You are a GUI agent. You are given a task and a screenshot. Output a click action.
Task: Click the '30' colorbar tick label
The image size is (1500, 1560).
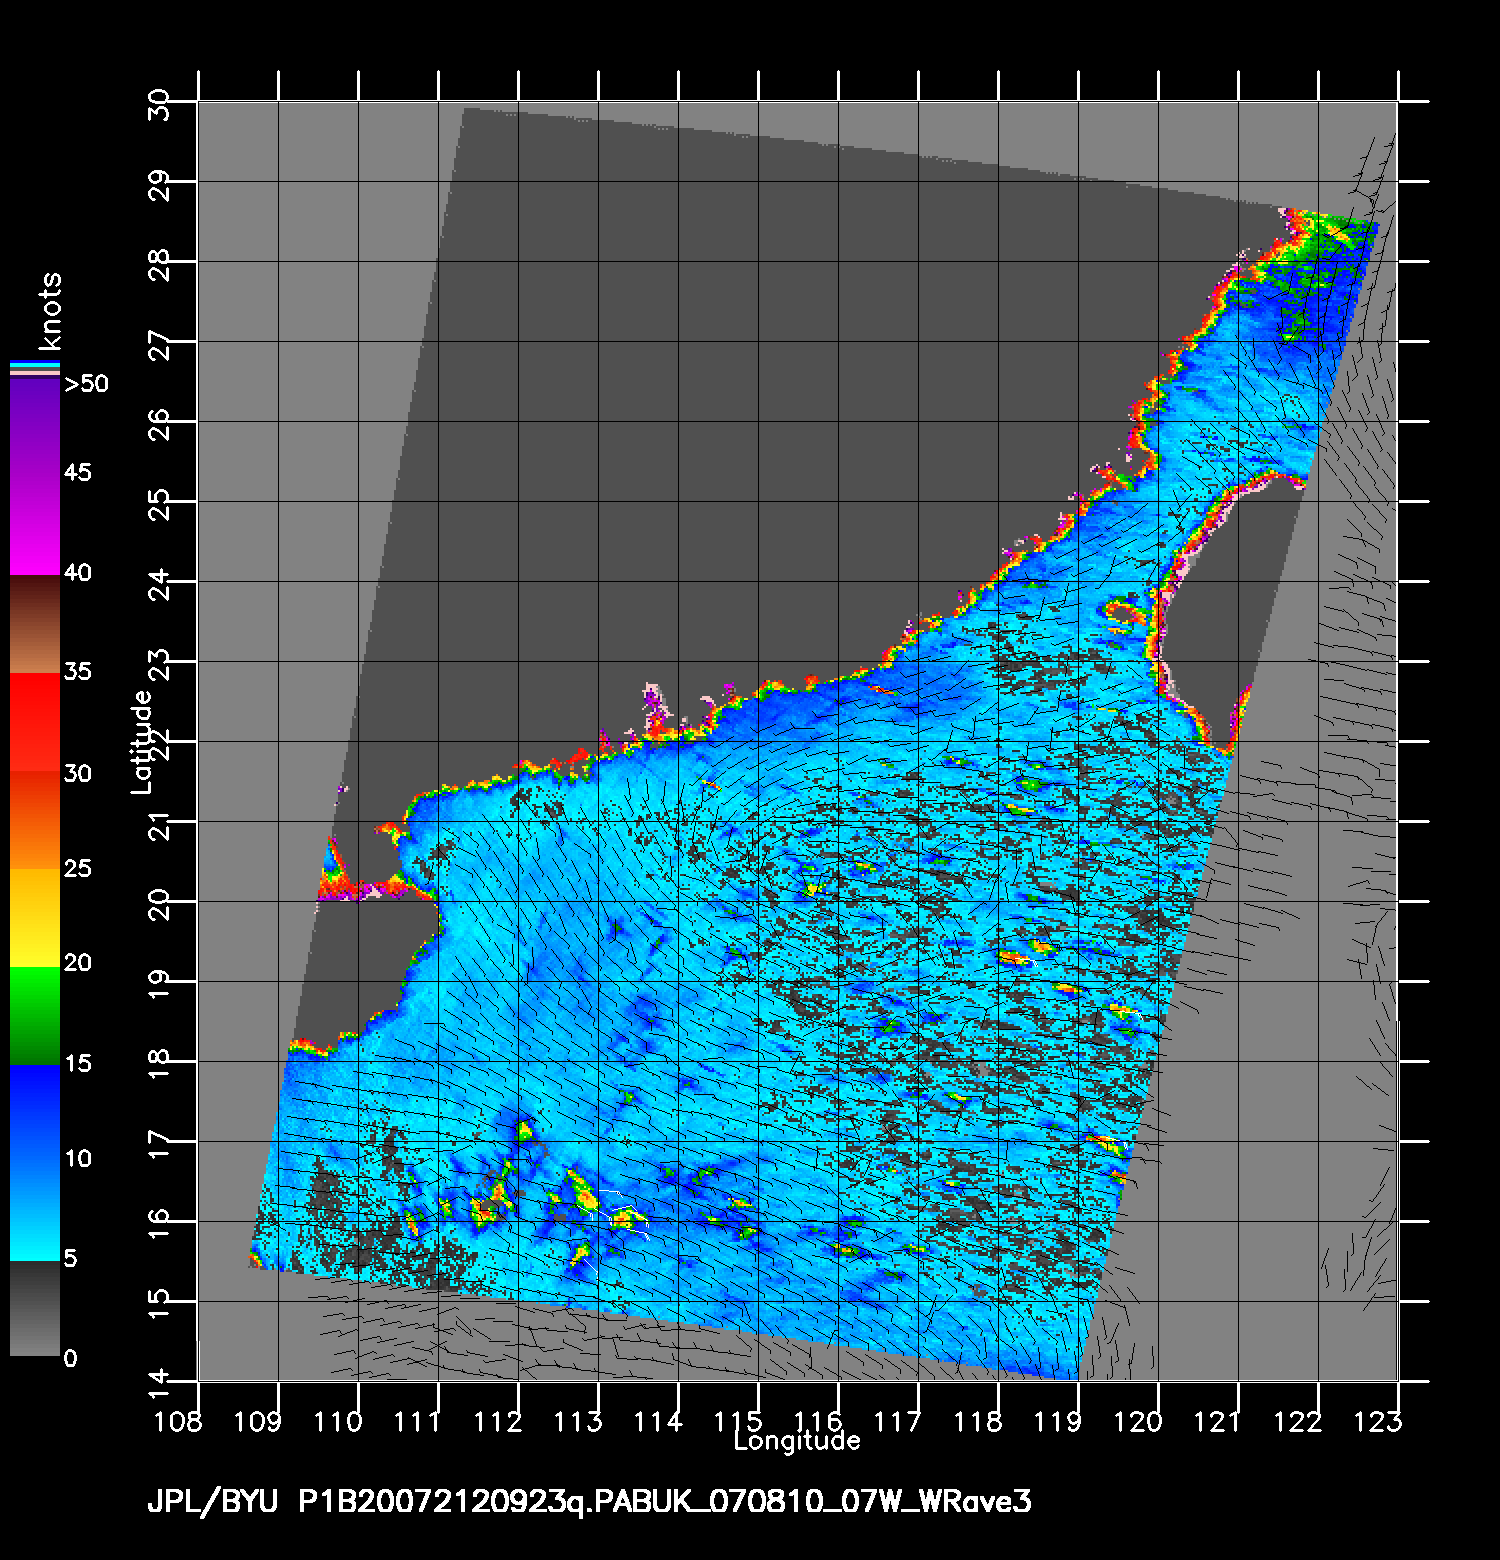[x=78, y=773]
